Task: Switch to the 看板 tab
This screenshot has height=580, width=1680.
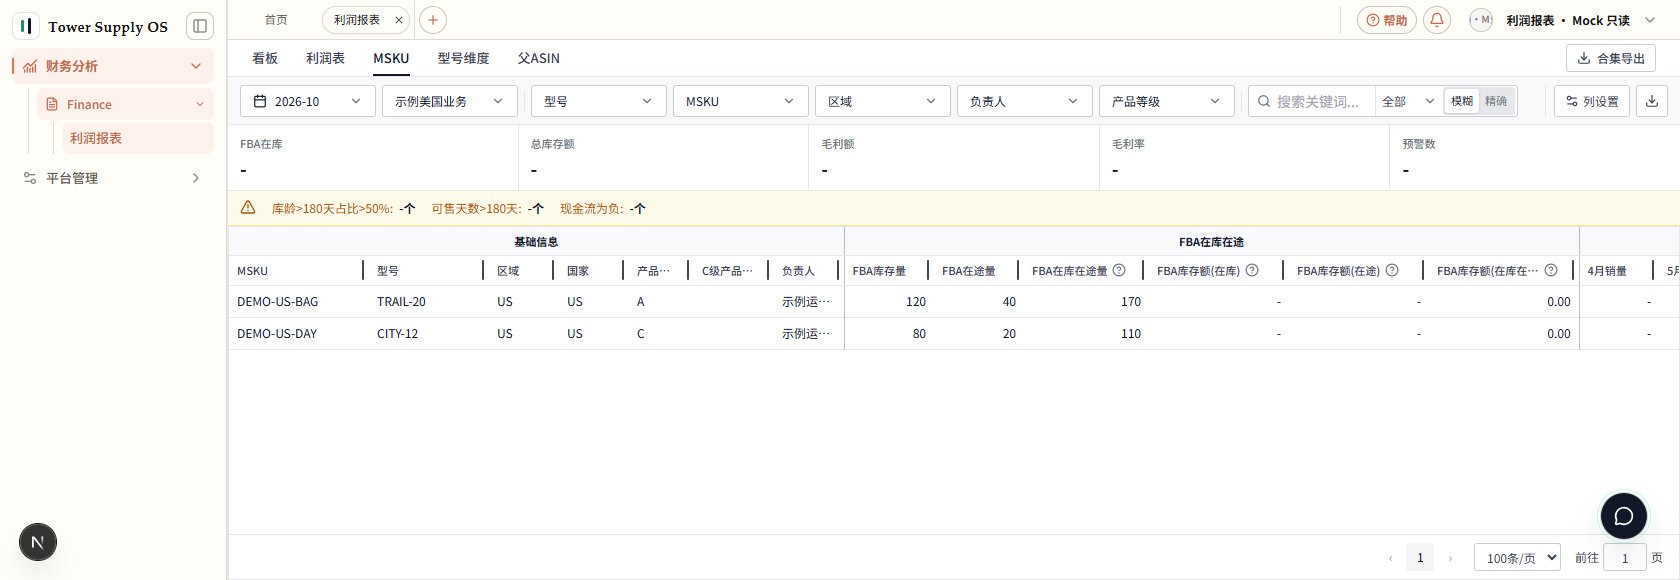Action: (x=265, y=58)
